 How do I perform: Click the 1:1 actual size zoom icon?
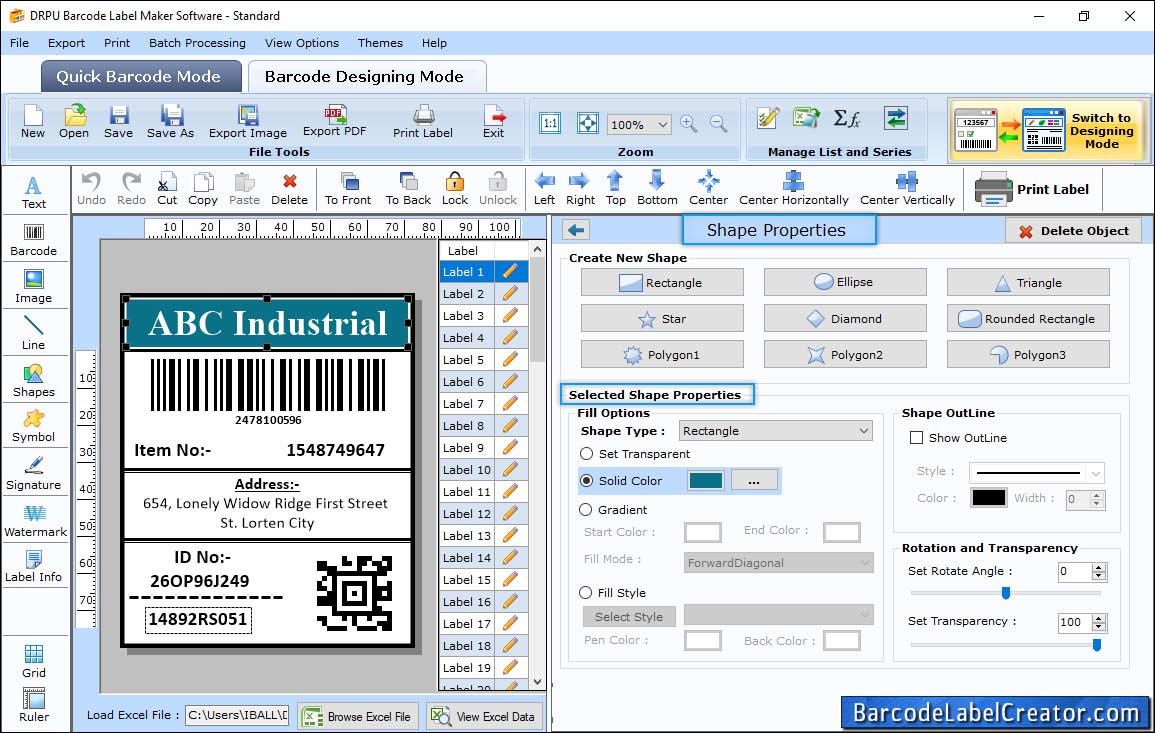point(550,123)
